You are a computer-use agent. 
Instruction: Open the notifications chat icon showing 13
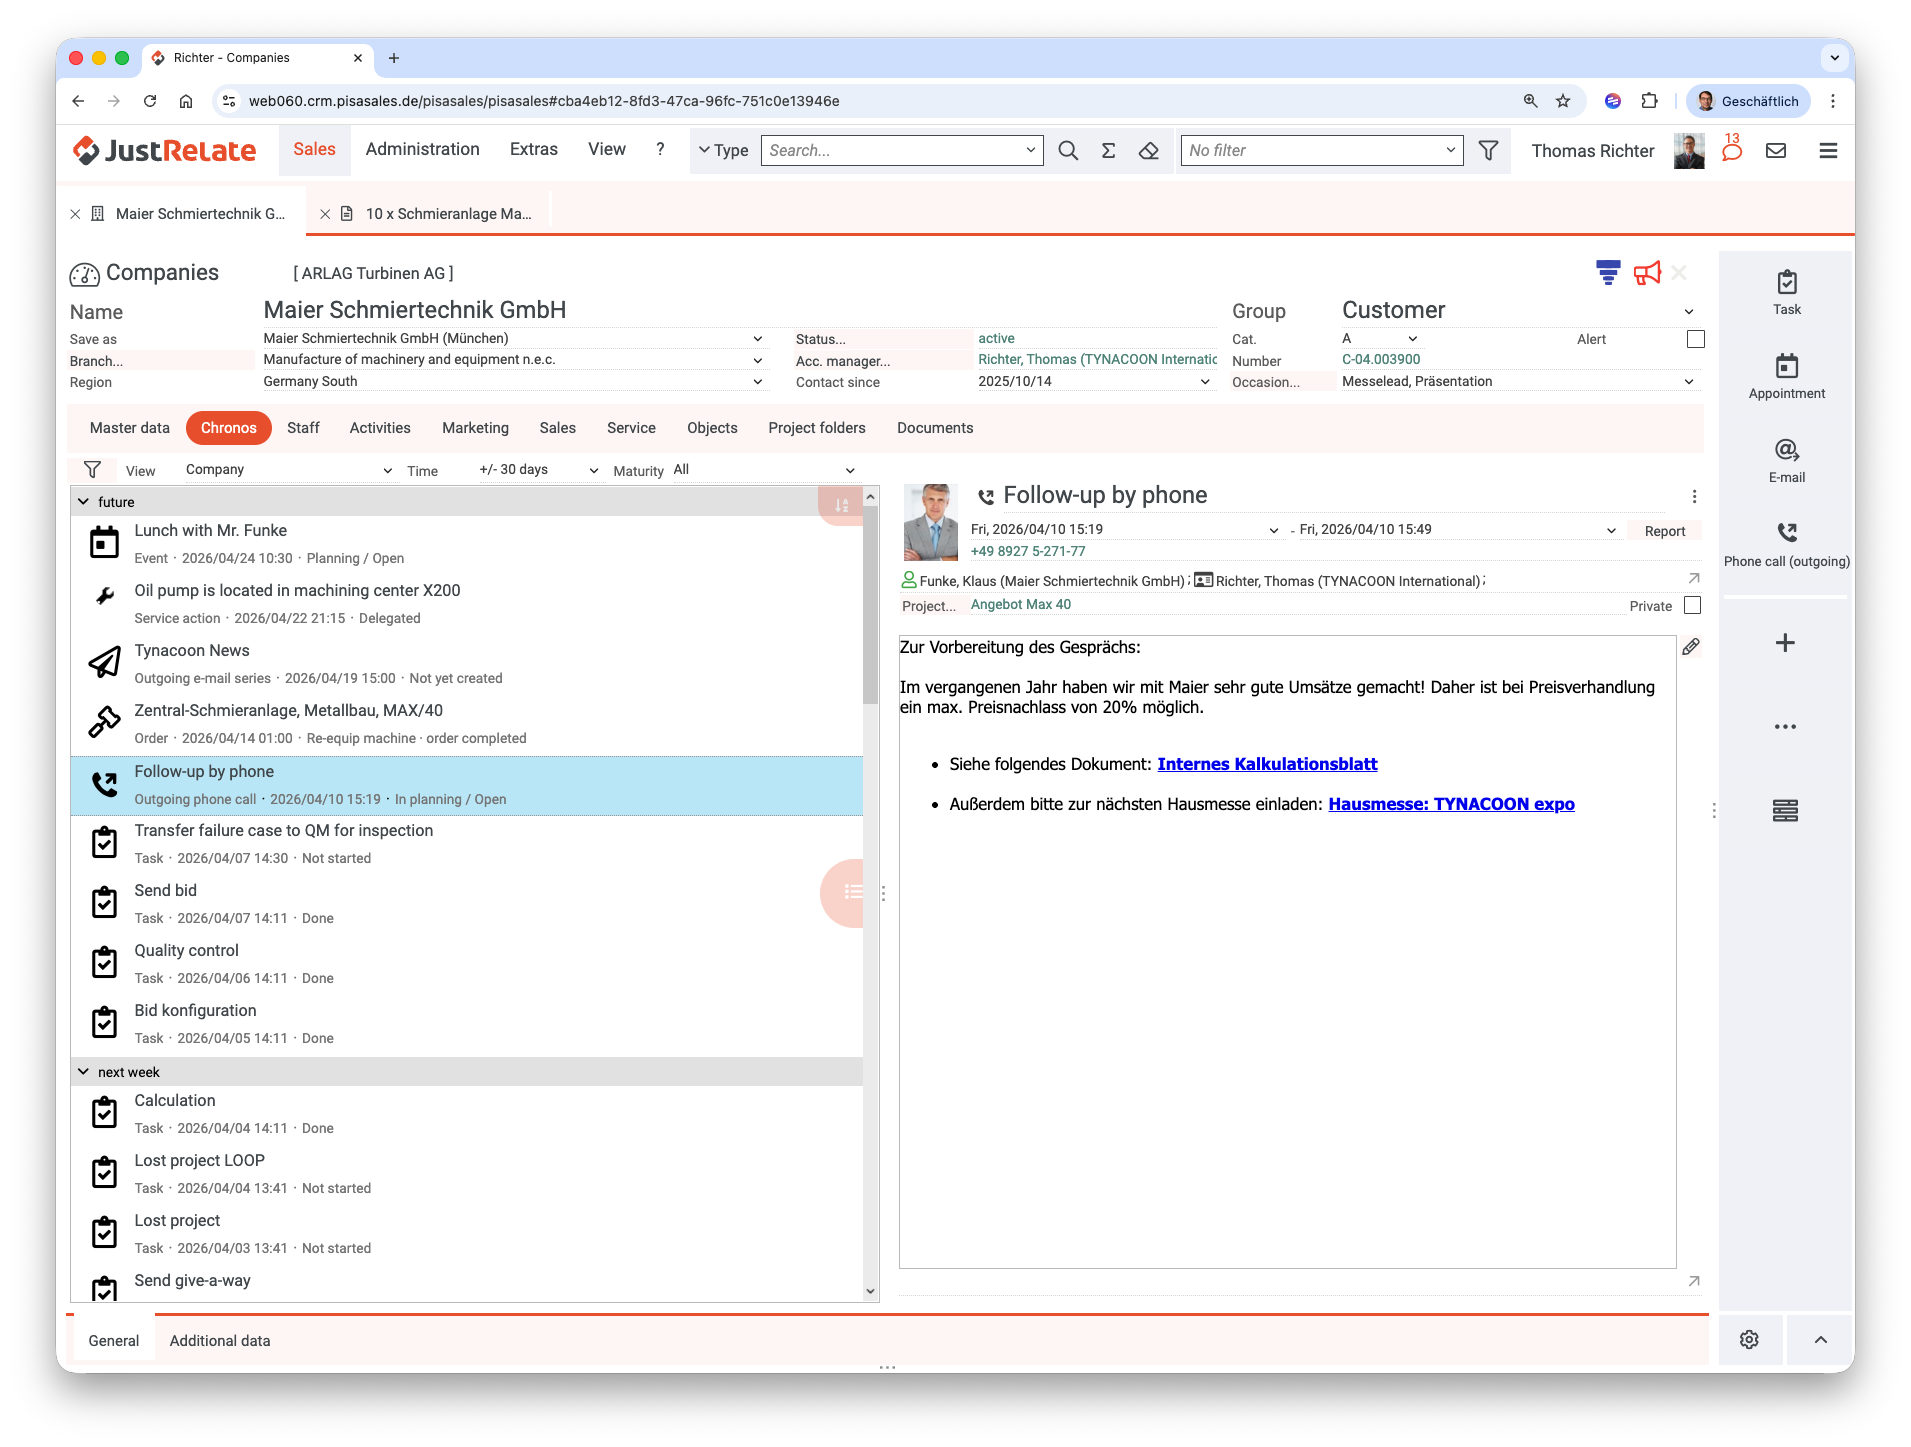pos(1732,149)
